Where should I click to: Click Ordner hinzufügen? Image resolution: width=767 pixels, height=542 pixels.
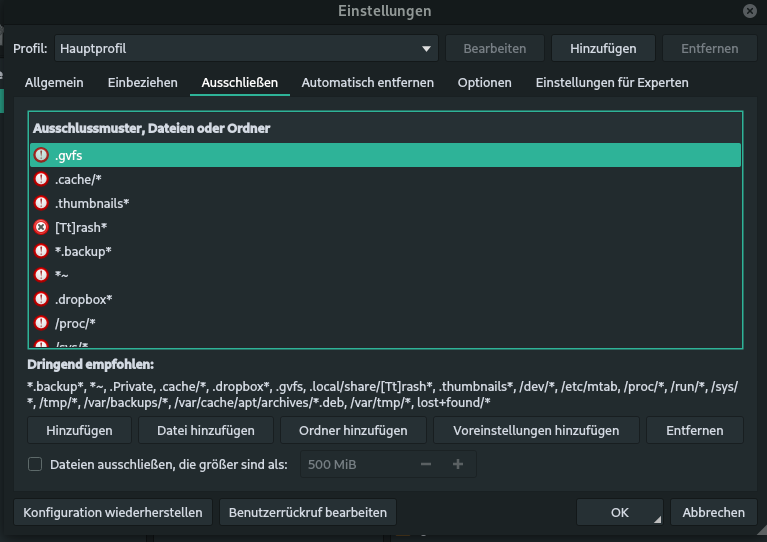tap(353, 430)
